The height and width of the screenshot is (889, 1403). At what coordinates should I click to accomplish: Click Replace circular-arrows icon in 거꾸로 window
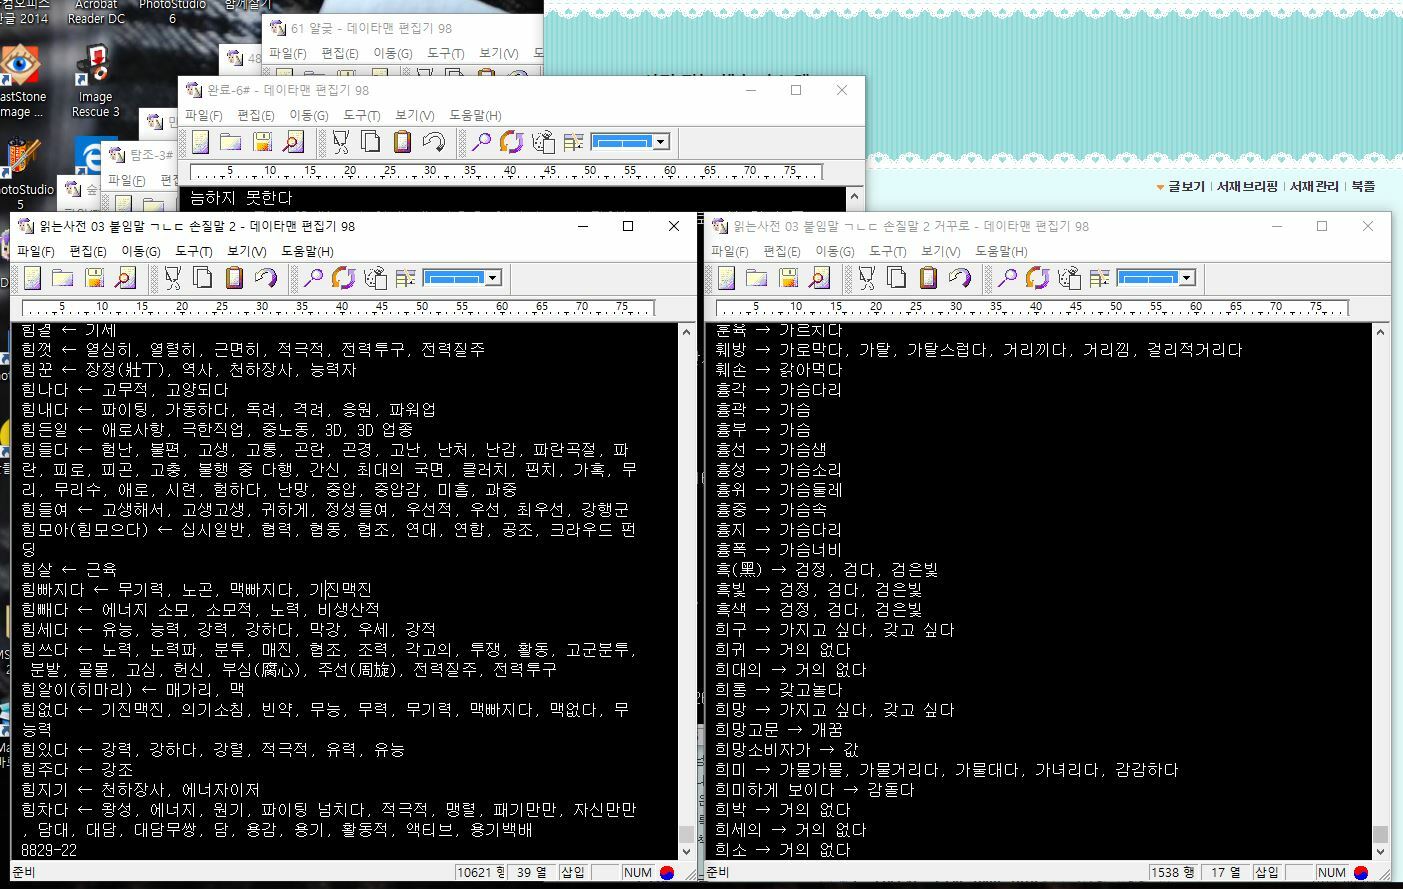pos(1037,278)
